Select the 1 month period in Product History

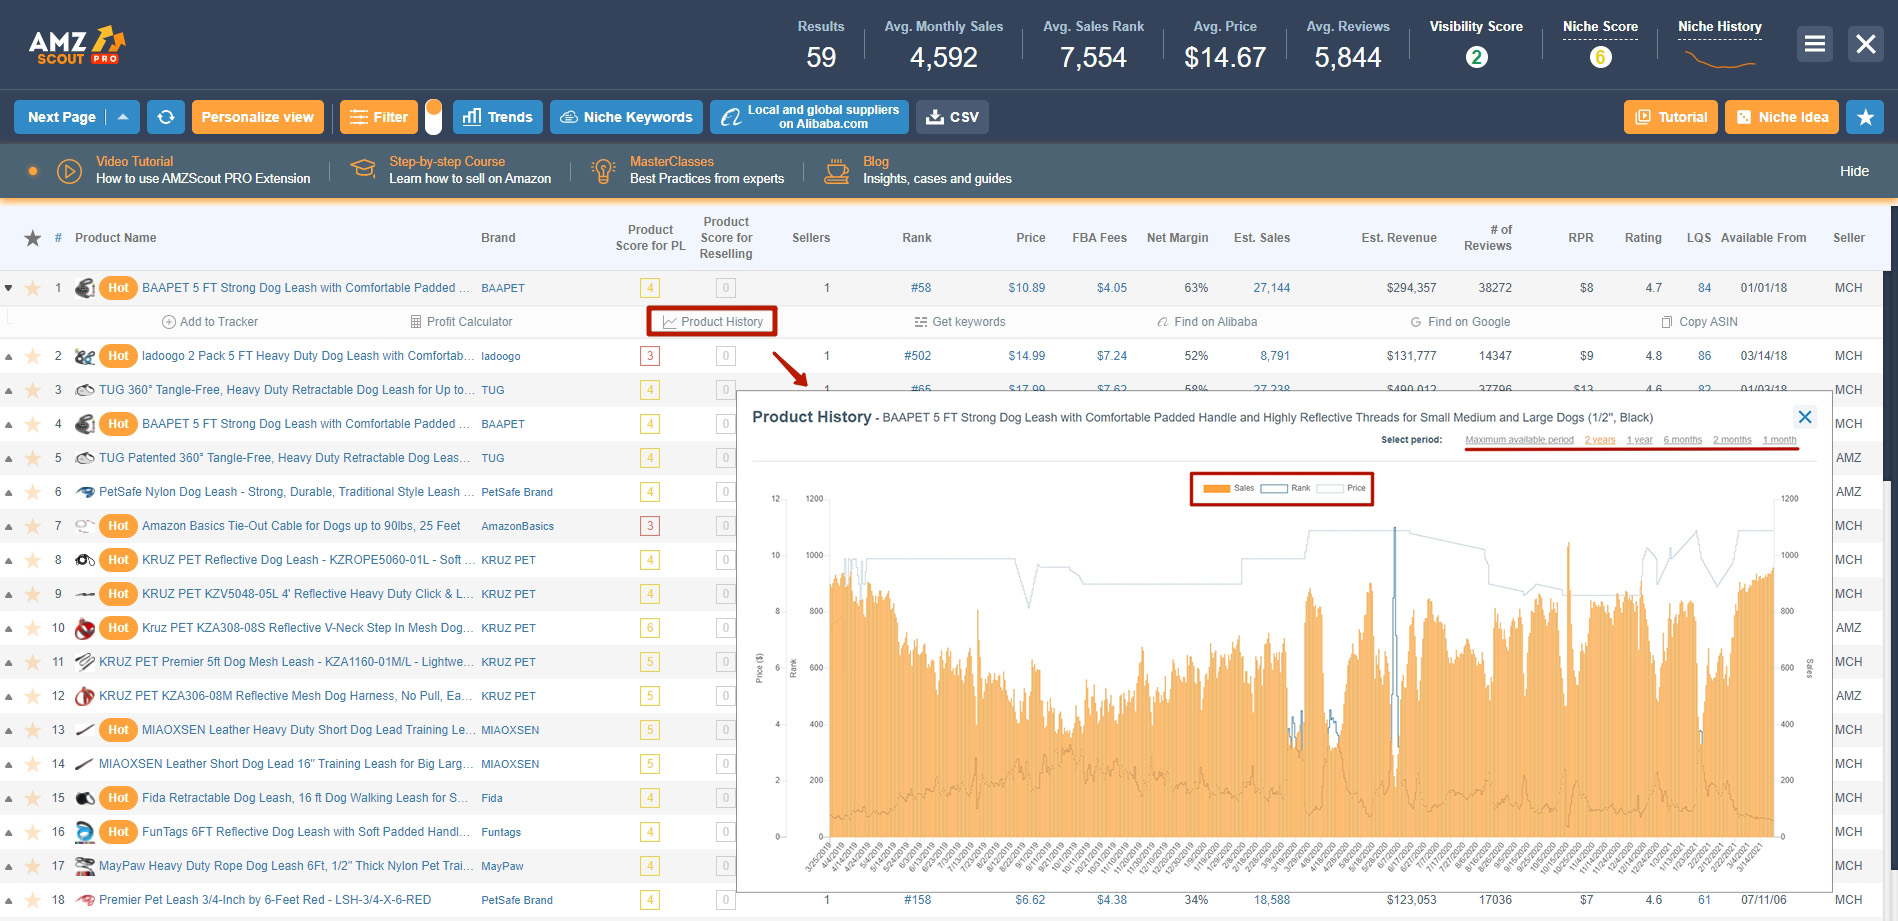1780,439
